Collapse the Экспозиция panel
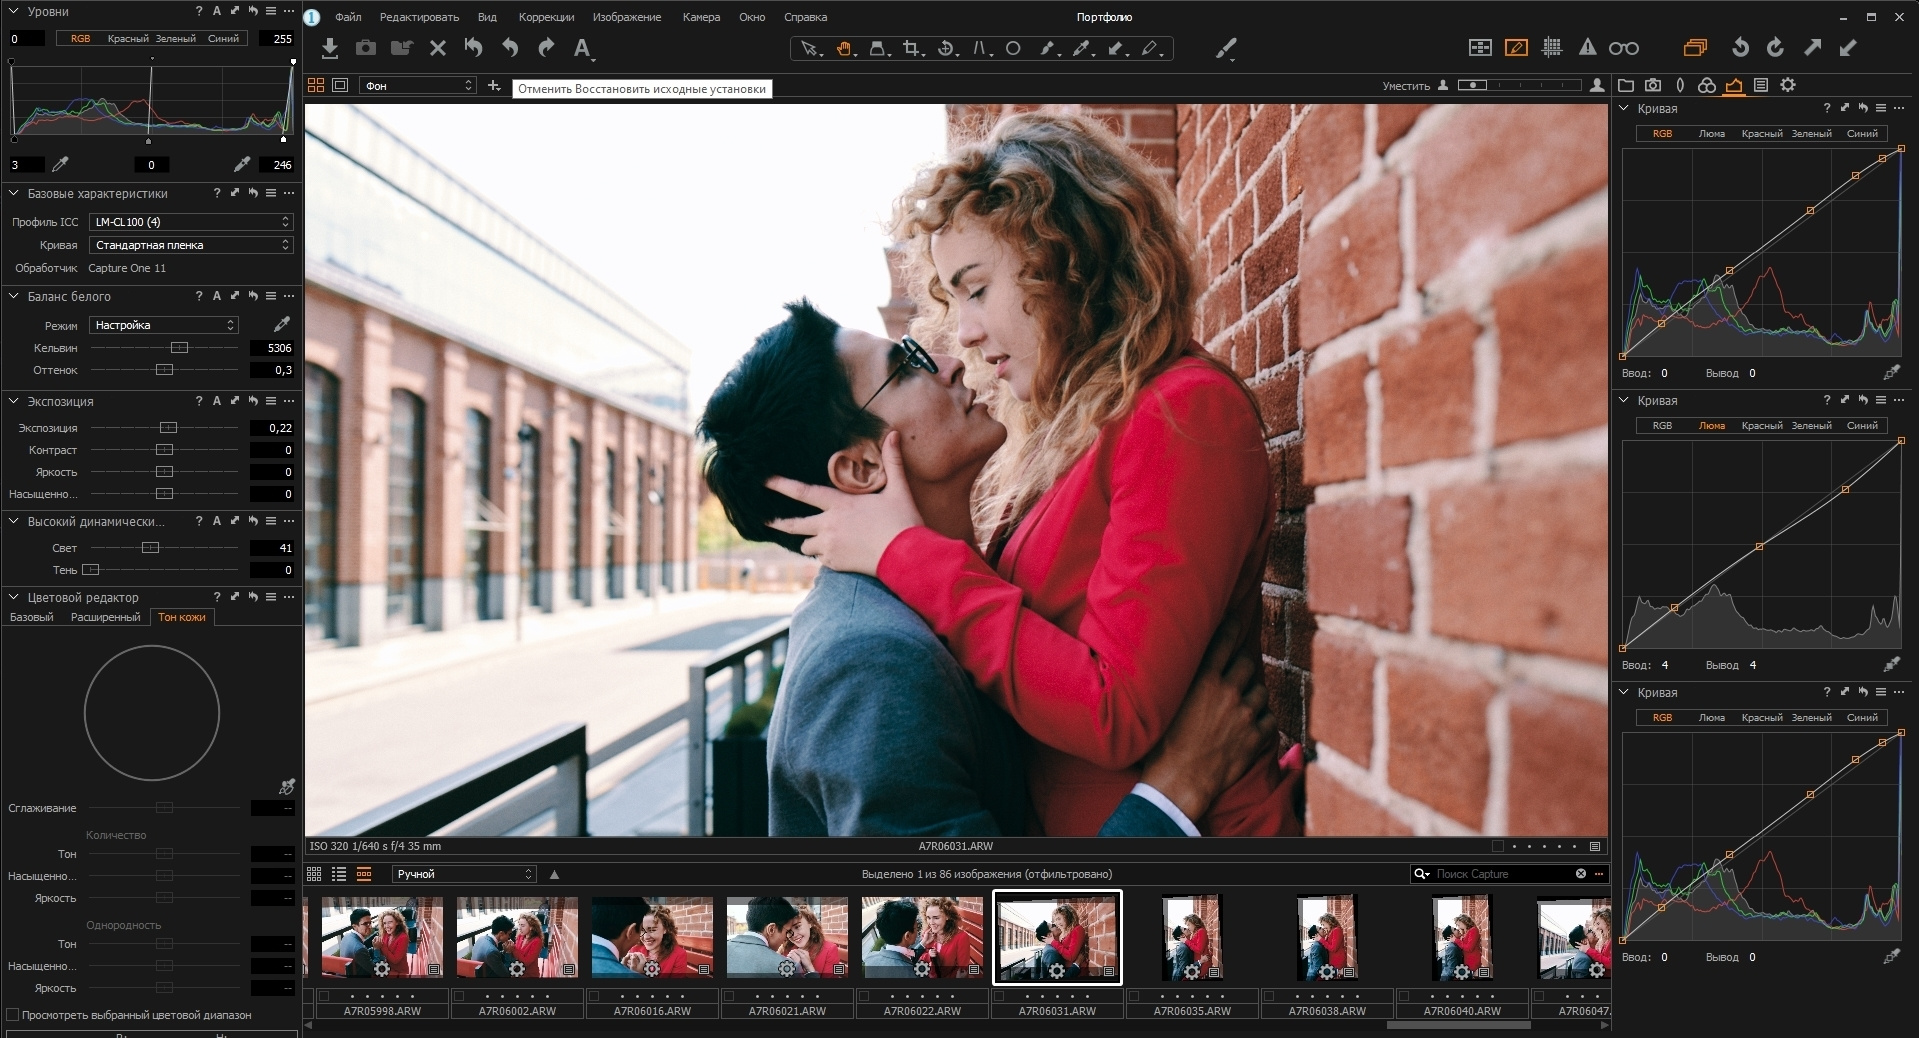 pyautogui.click(x=14, y=401)
